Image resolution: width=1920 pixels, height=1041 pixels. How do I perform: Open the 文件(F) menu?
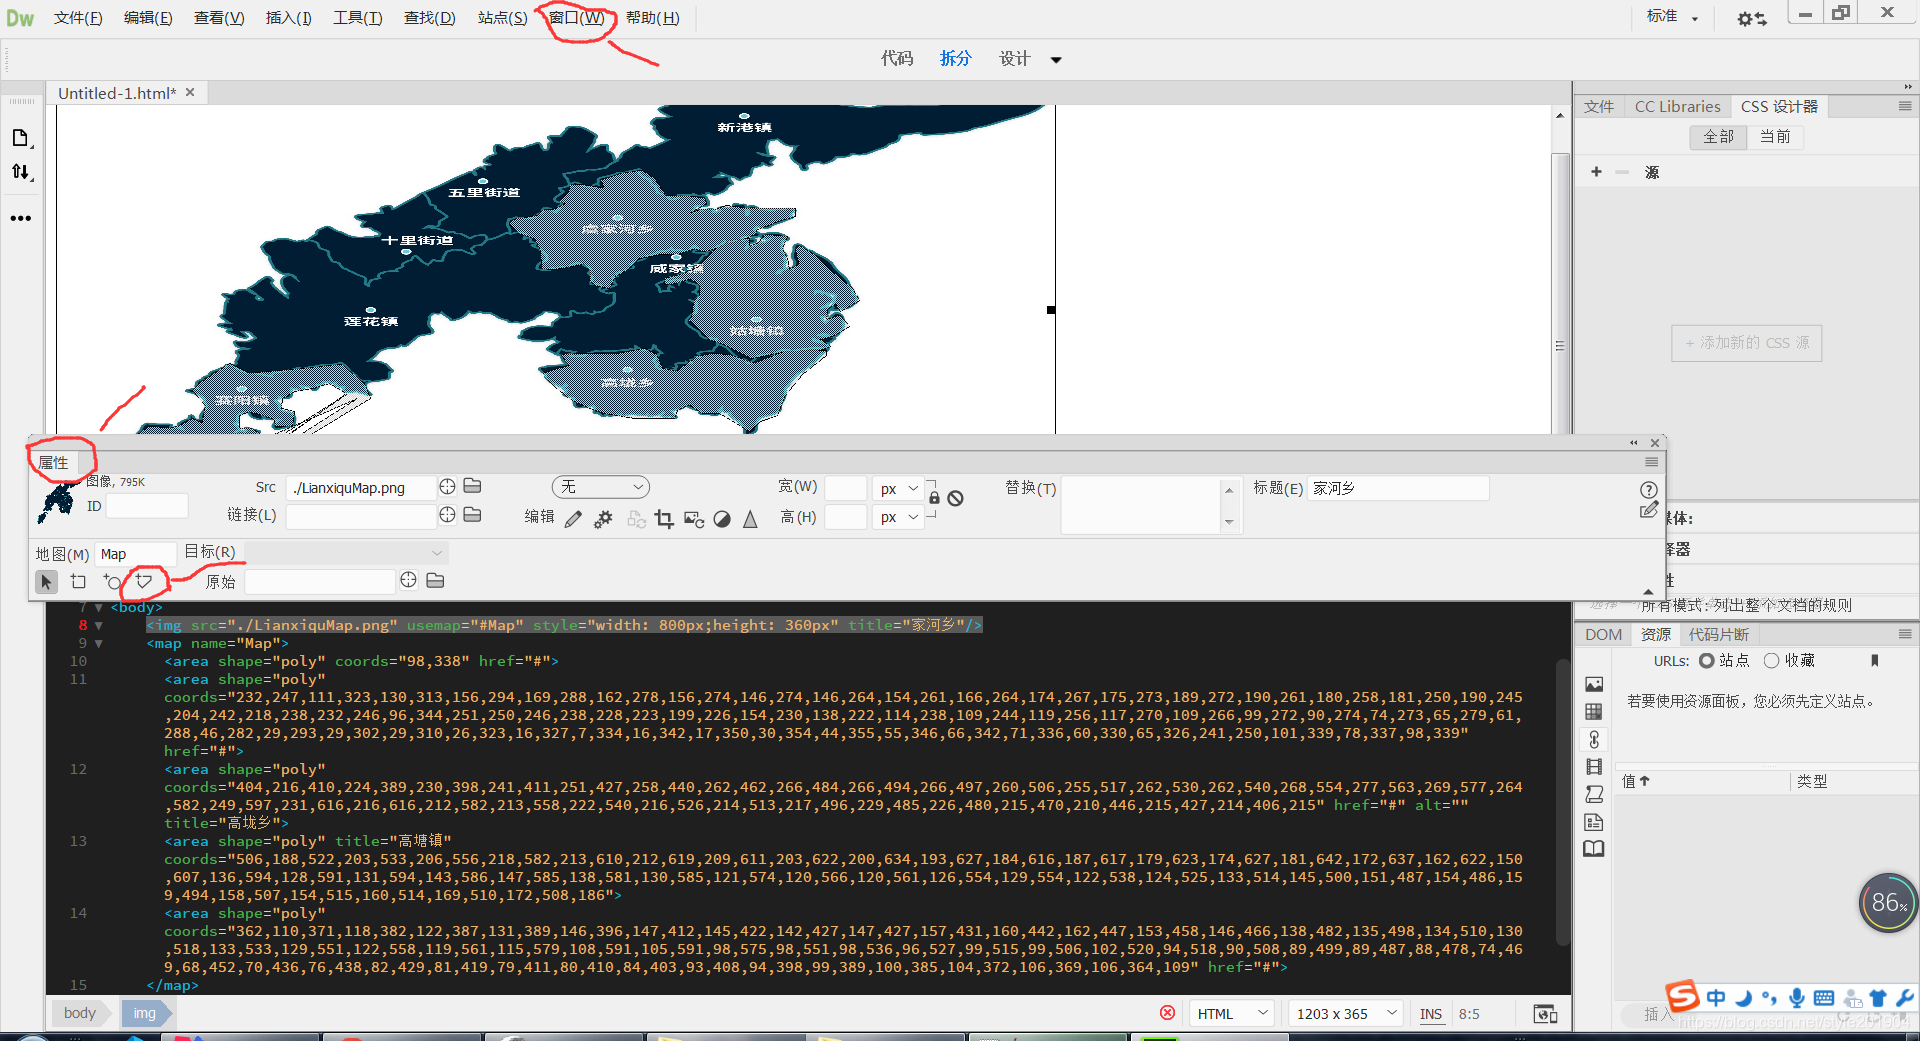tap(78, 18)
